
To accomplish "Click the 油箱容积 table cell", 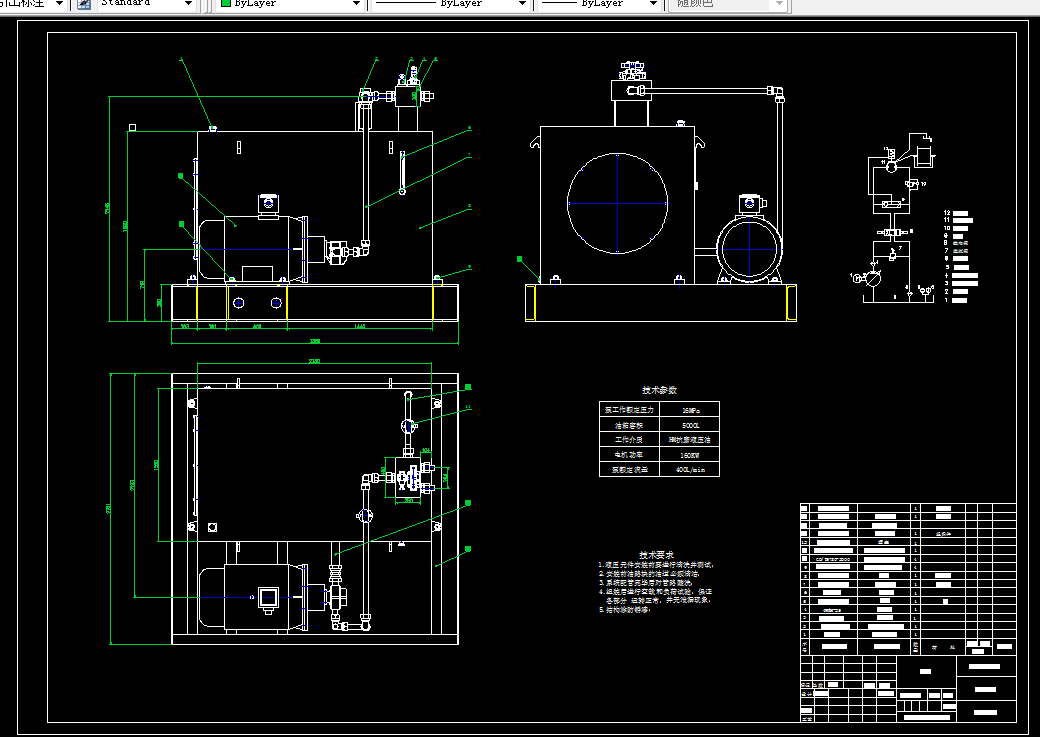I will 629,425.
